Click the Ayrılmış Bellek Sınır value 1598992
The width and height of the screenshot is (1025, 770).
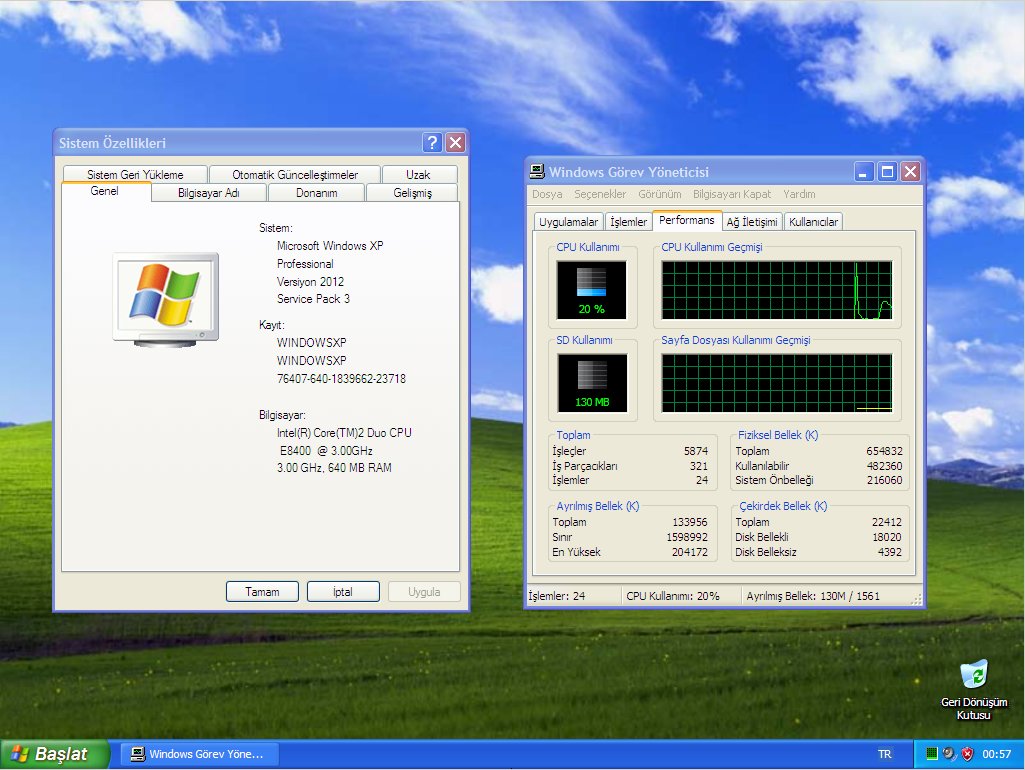point(686,537)
